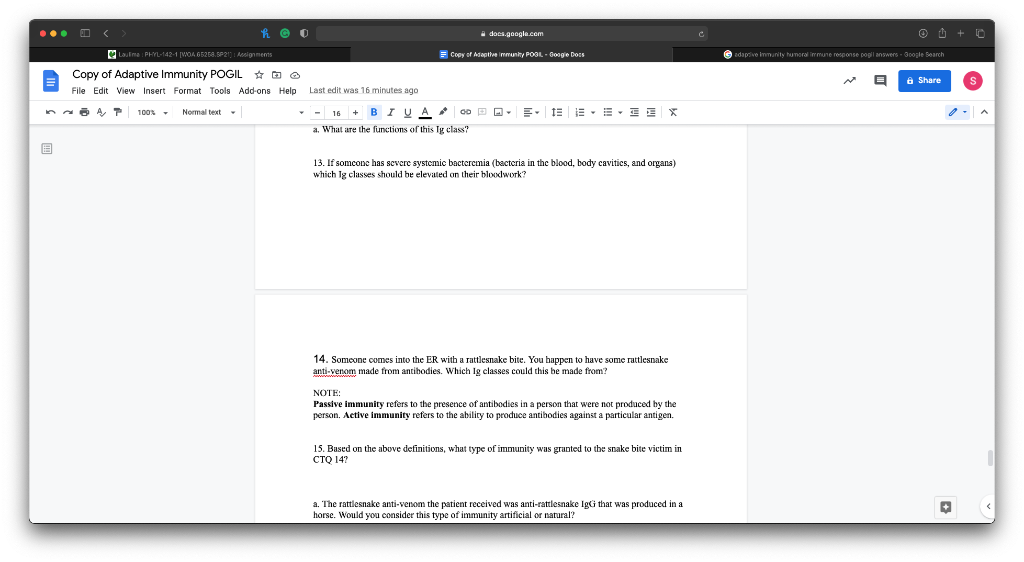Viewport: 1024px width, 562px height.
Task: Decrease the paragraph indent
Action: [x=634, y=112]
